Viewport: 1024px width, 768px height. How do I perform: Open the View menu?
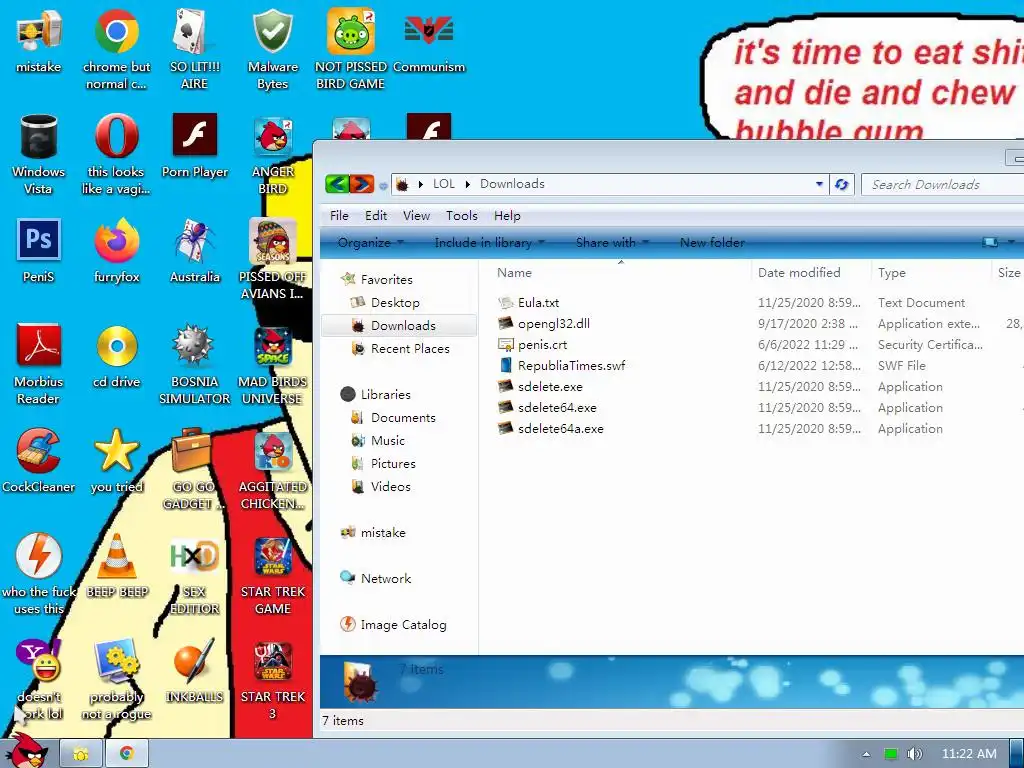click(x=416, y=216)
